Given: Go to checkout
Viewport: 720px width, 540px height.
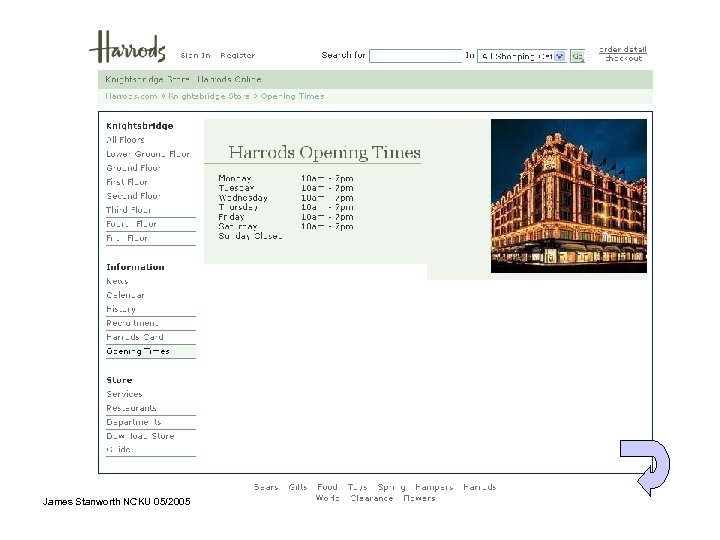Looking at the screenshot, I should 623,58.
